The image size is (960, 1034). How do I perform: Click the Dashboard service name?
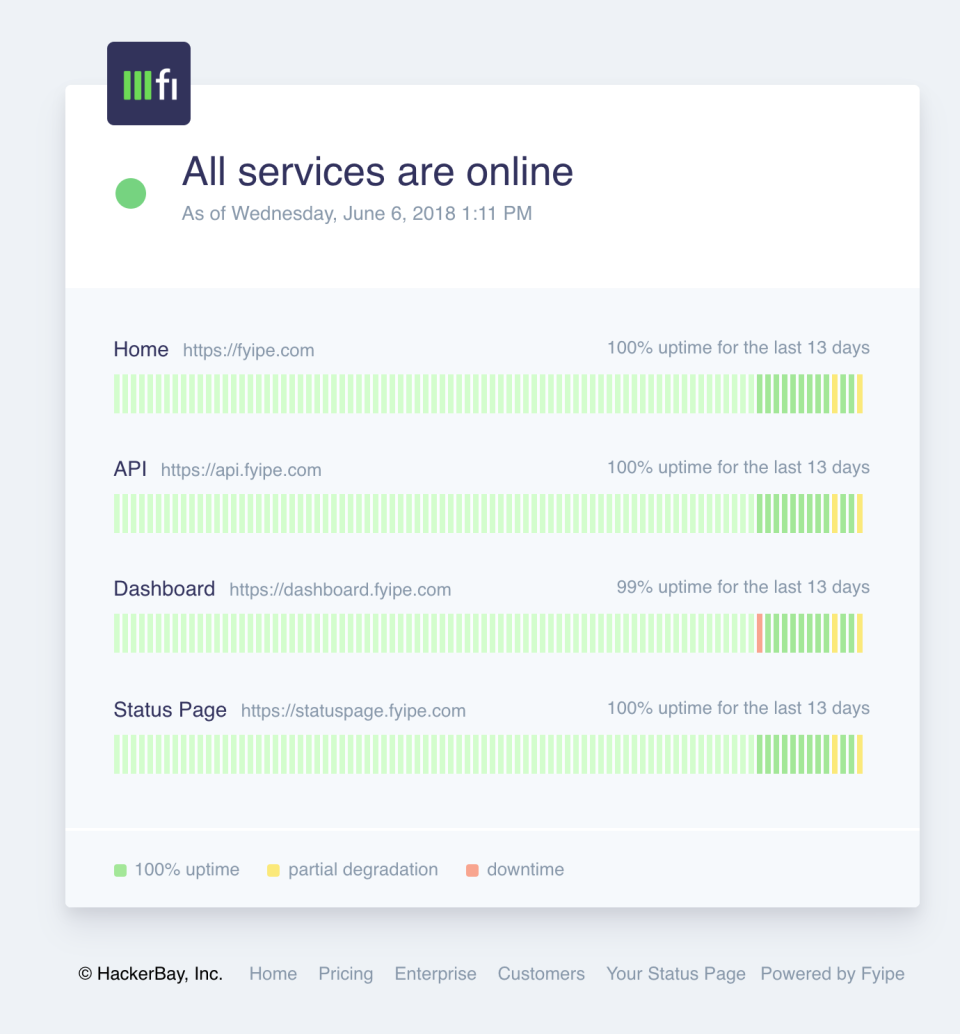click(164, 589)
